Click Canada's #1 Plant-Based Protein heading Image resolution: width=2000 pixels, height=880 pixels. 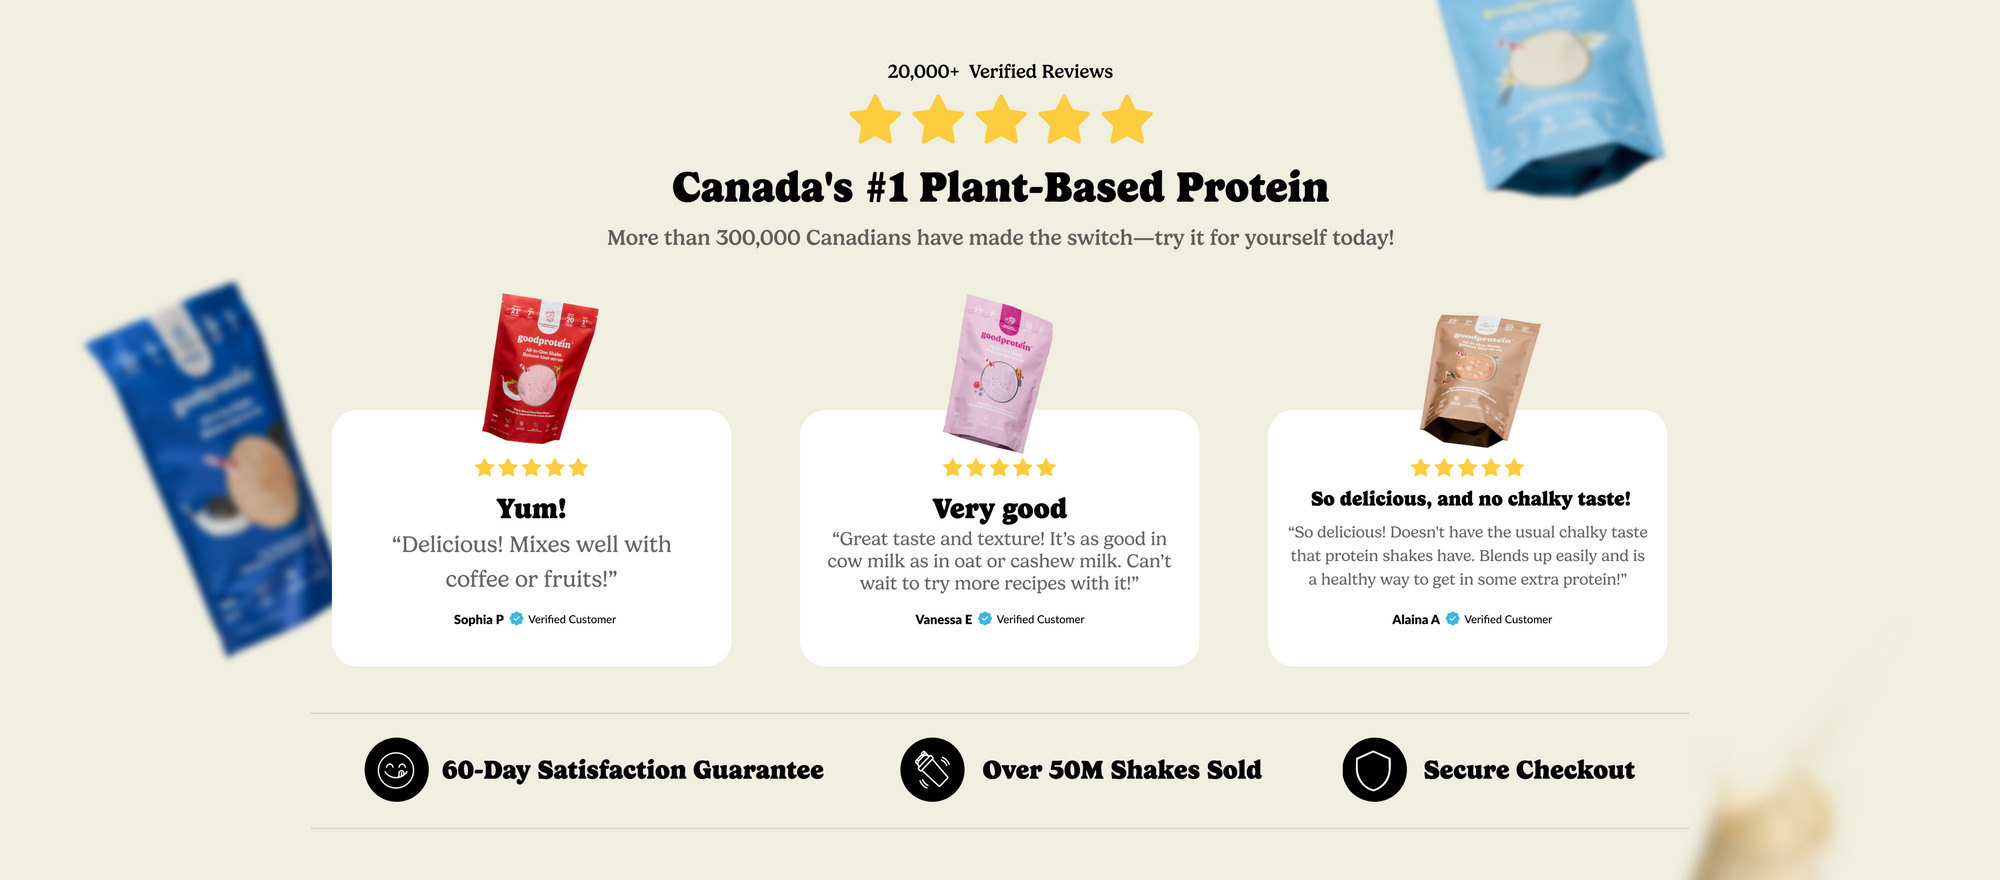(x=1000, y=188)
